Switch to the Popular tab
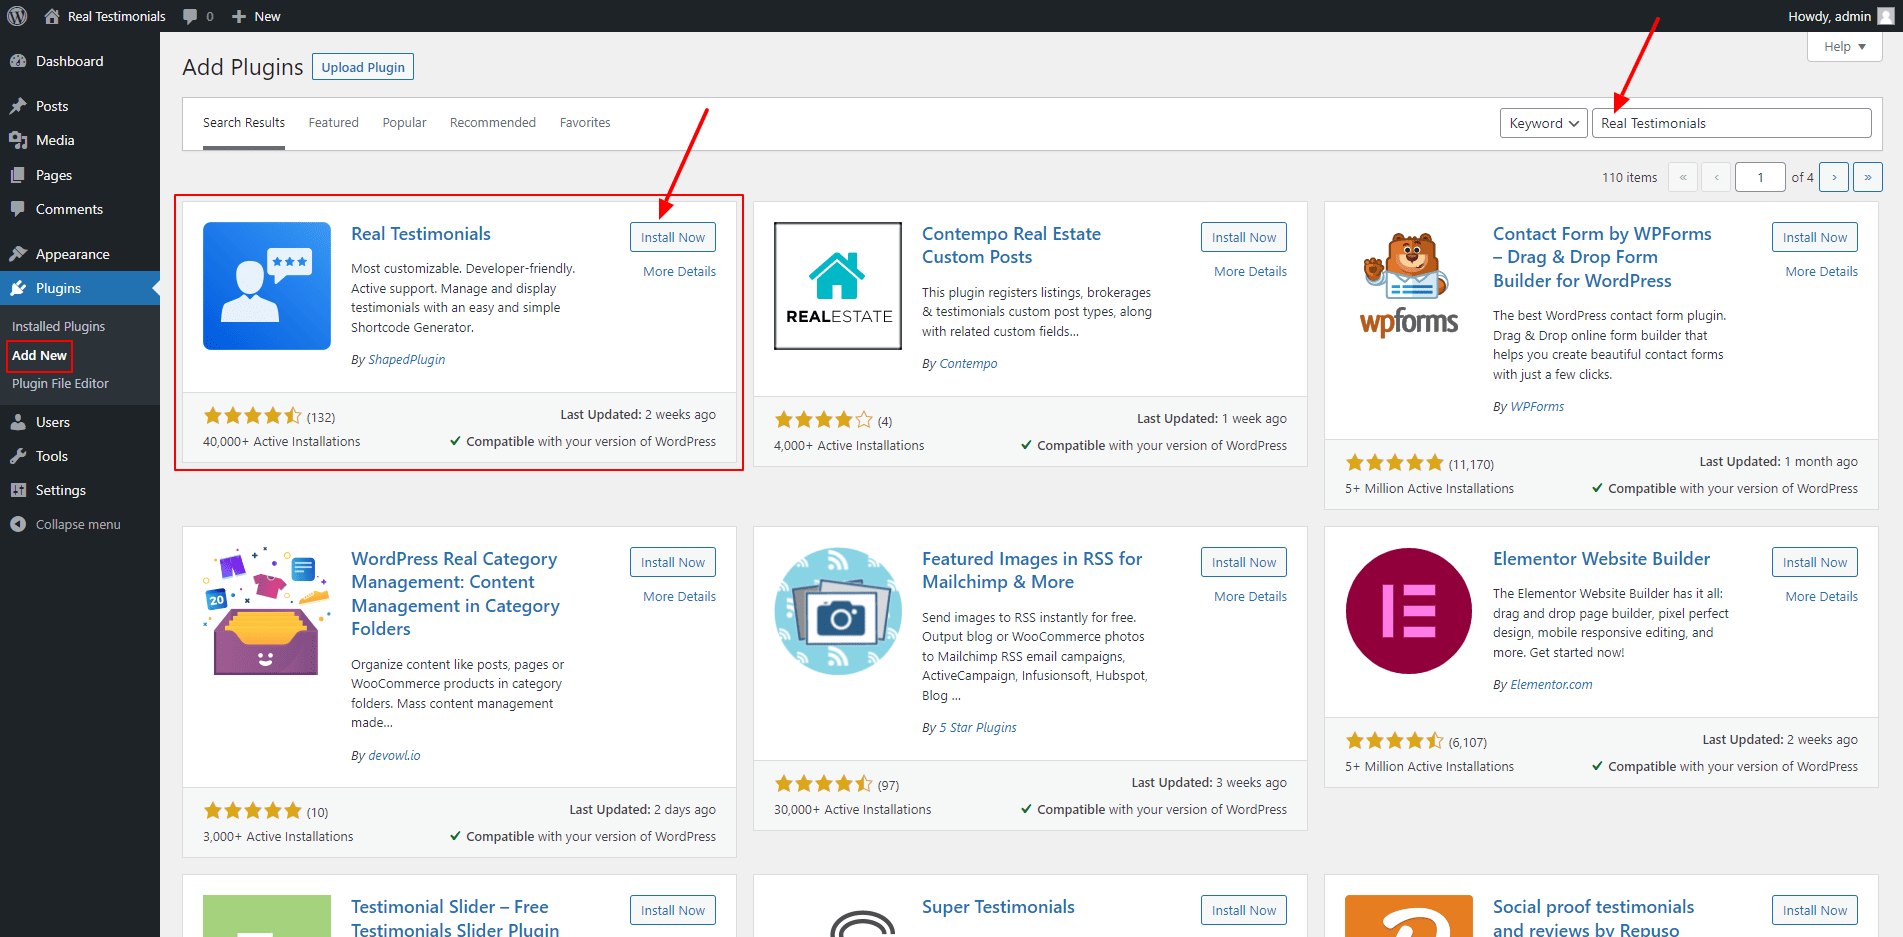Screen dimensions: 1903x937 pyautogui.click(x=404, y=123)
